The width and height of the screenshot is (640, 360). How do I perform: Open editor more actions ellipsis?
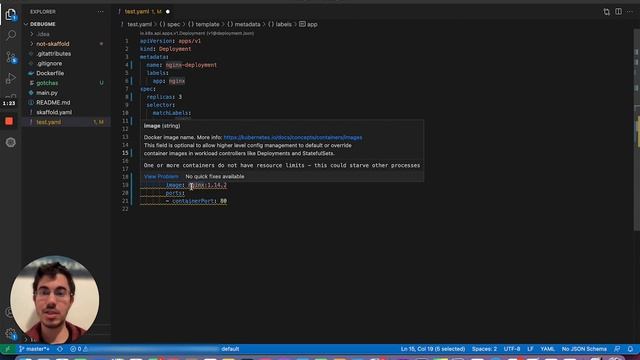click(630, 12)
